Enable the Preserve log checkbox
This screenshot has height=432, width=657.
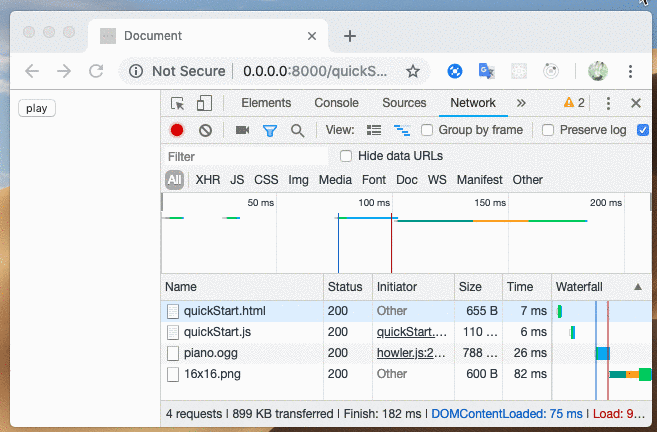pyautogui.click(x=548, y=130)
